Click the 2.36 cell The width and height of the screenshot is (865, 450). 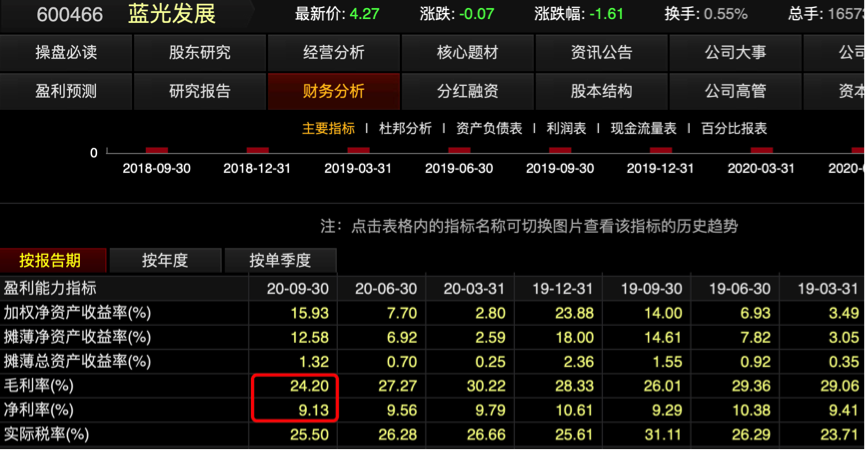[x=579, y=362]
